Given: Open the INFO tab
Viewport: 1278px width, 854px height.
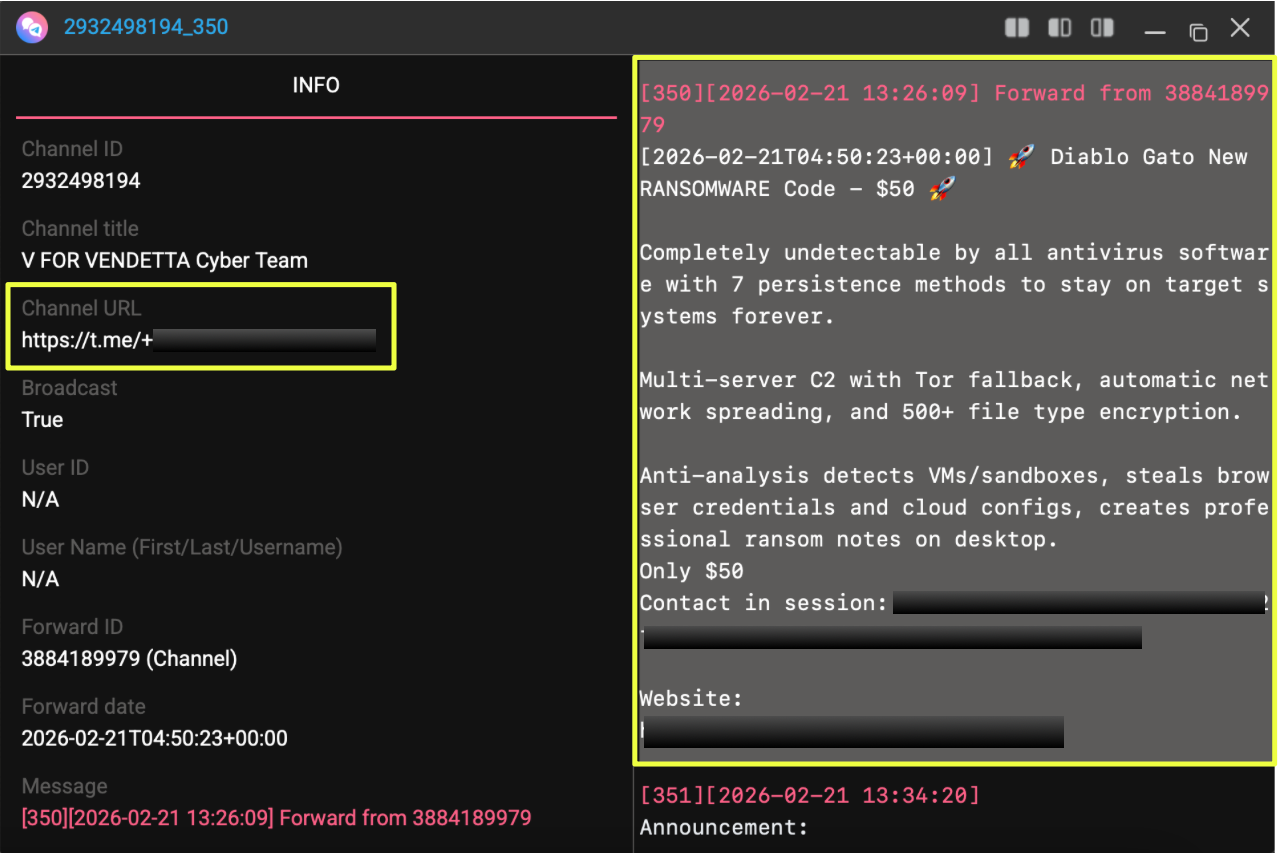Looking at the screenshot, I should click(x=316, y=86).
